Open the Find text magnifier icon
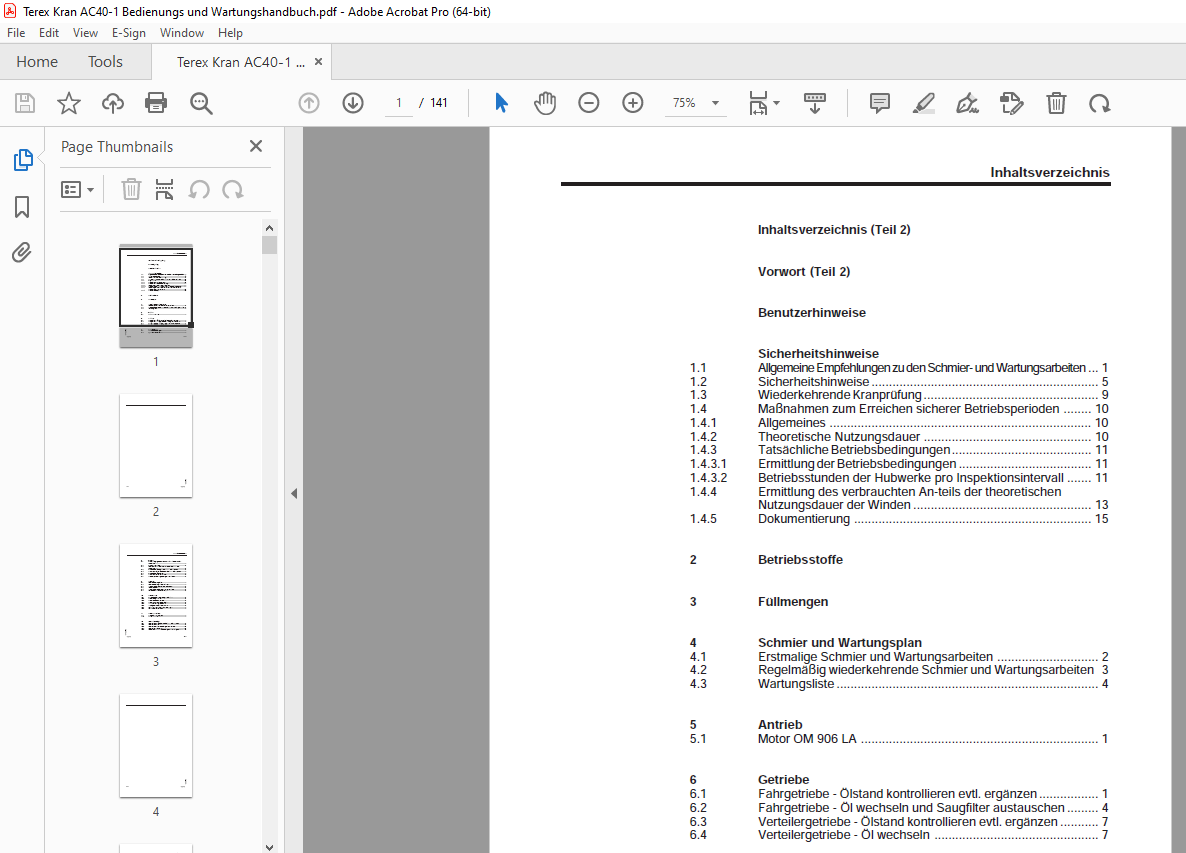1186x853 pixels. [201, 103]
